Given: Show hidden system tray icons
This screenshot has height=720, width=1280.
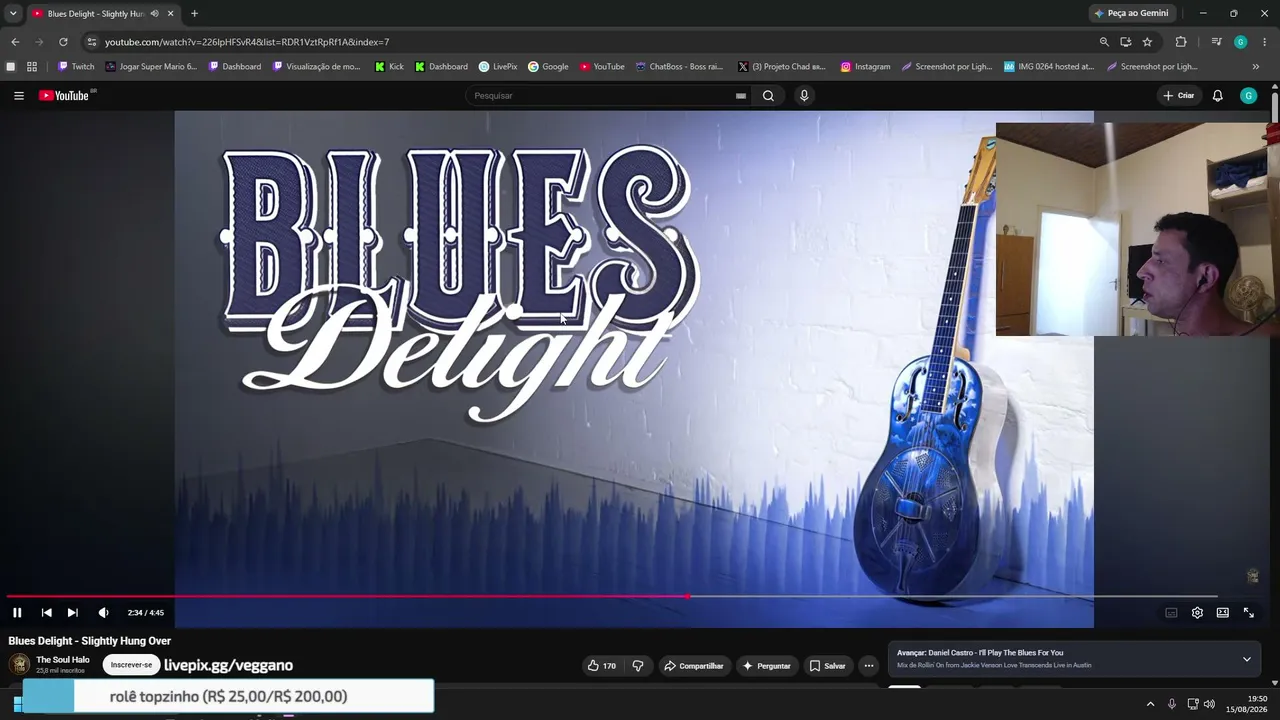Looking at the screenshot, I should pyautogui.click(x=1150, y=704).
